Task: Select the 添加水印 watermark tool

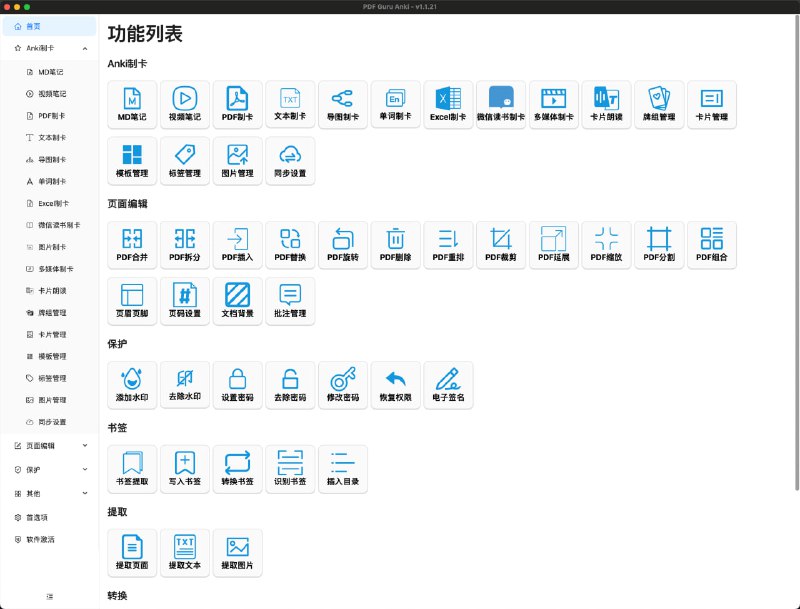Action: pyautogui.click(x=133, y=384)
